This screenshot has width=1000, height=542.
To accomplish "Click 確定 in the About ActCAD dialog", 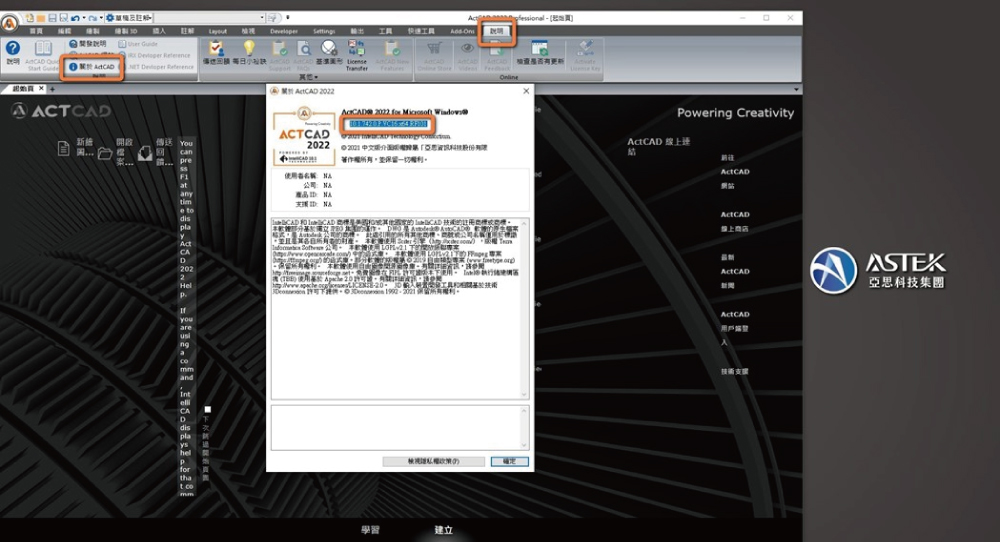I will (509, 461).
